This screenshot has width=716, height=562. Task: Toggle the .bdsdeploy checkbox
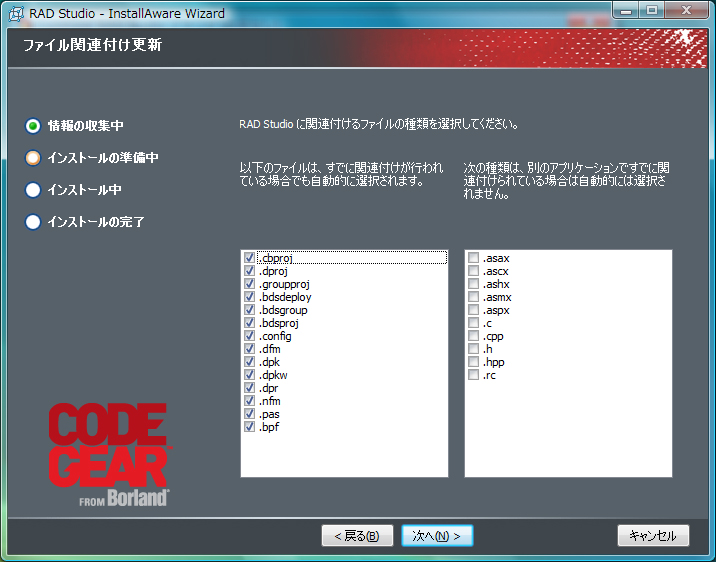coord(249,297)
